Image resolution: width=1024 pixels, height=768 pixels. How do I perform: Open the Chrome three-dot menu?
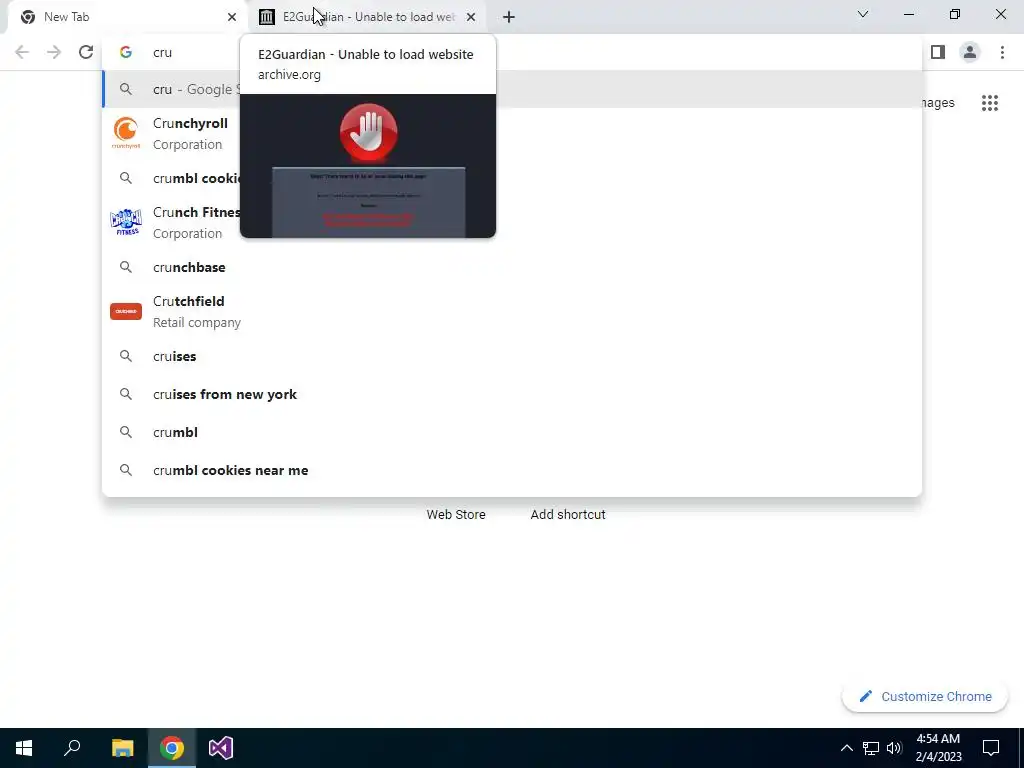[x=1002, y=52]
